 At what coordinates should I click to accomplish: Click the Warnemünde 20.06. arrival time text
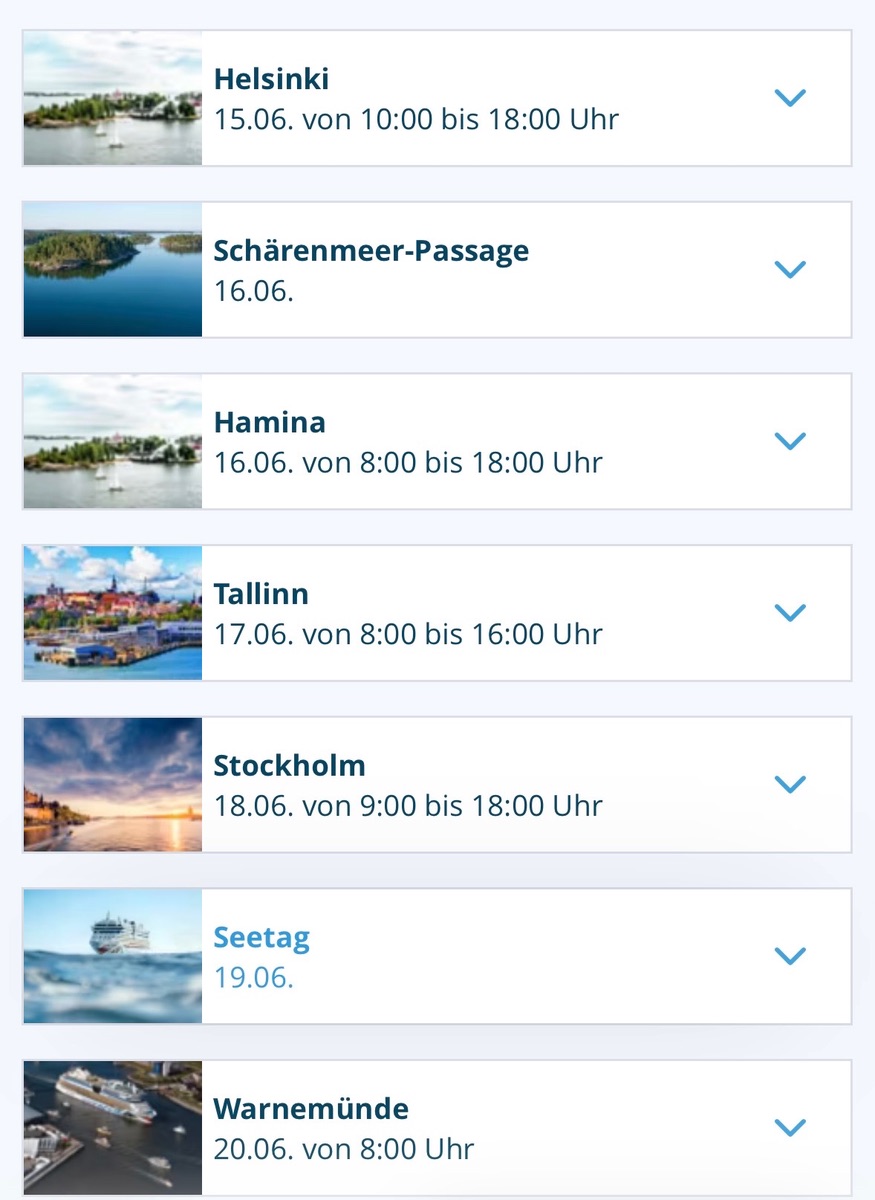[344, 1149]
